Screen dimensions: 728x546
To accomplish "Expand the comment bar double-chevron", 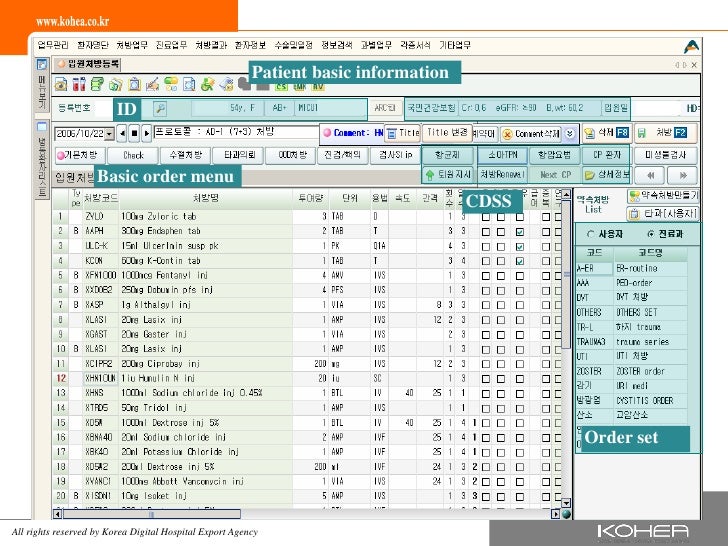I will pyautogui.click(x=569, y=132).
